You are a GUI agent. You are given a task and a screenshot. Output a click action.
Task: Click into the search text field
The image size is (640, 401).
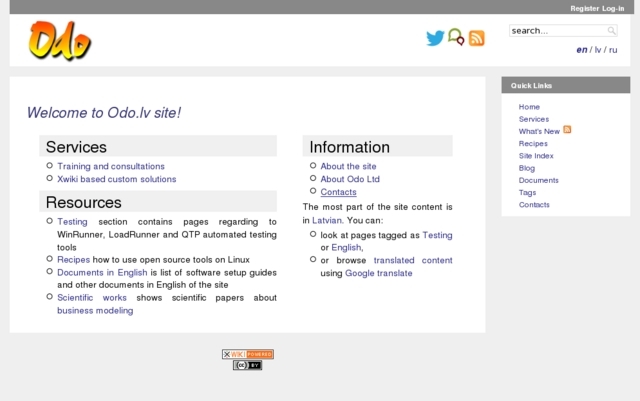coord(557,31)
